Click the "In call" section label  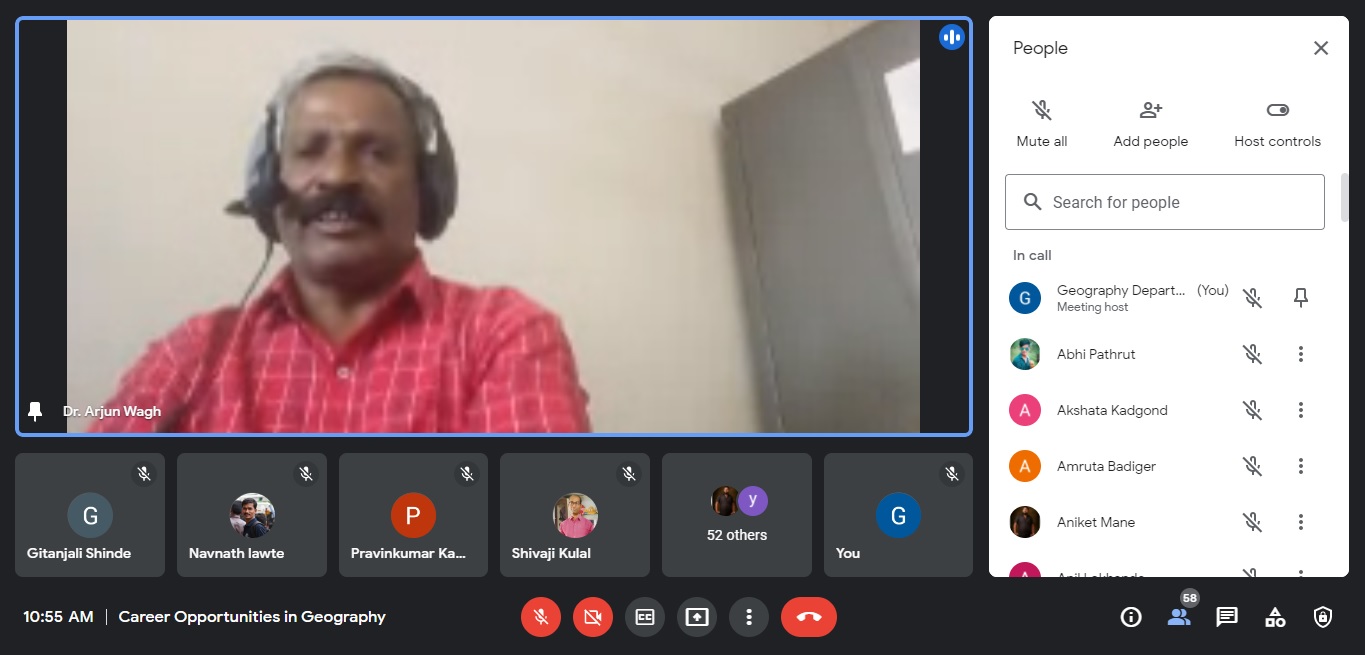tap(1032, 255)
